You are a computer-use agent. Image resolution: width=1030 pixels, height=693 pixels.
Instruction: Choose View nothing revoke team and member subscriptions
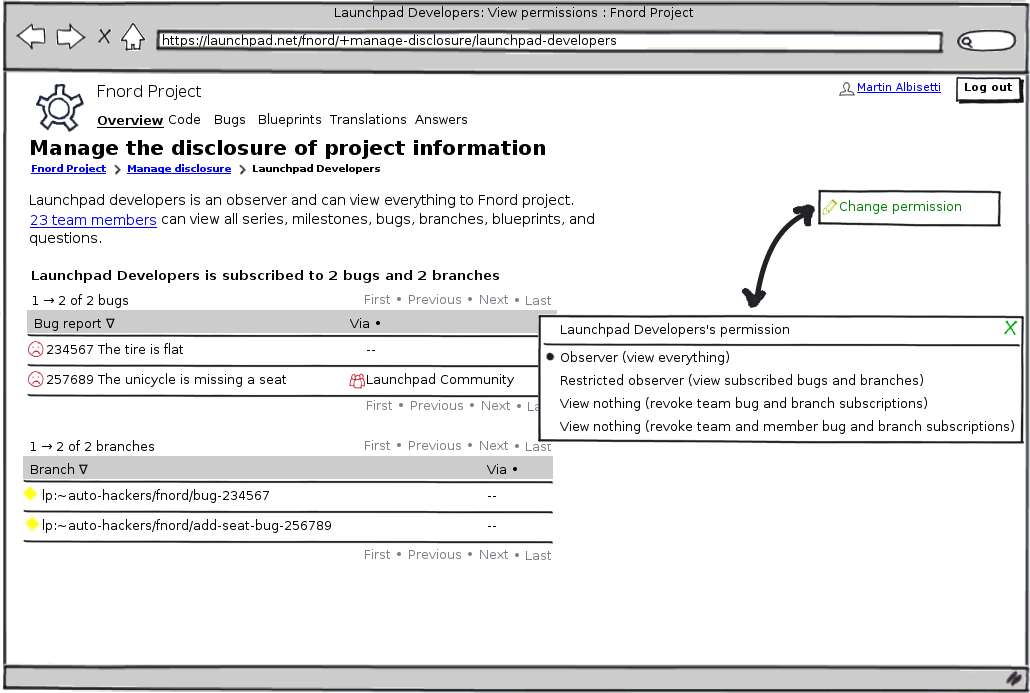coord(786,426)
